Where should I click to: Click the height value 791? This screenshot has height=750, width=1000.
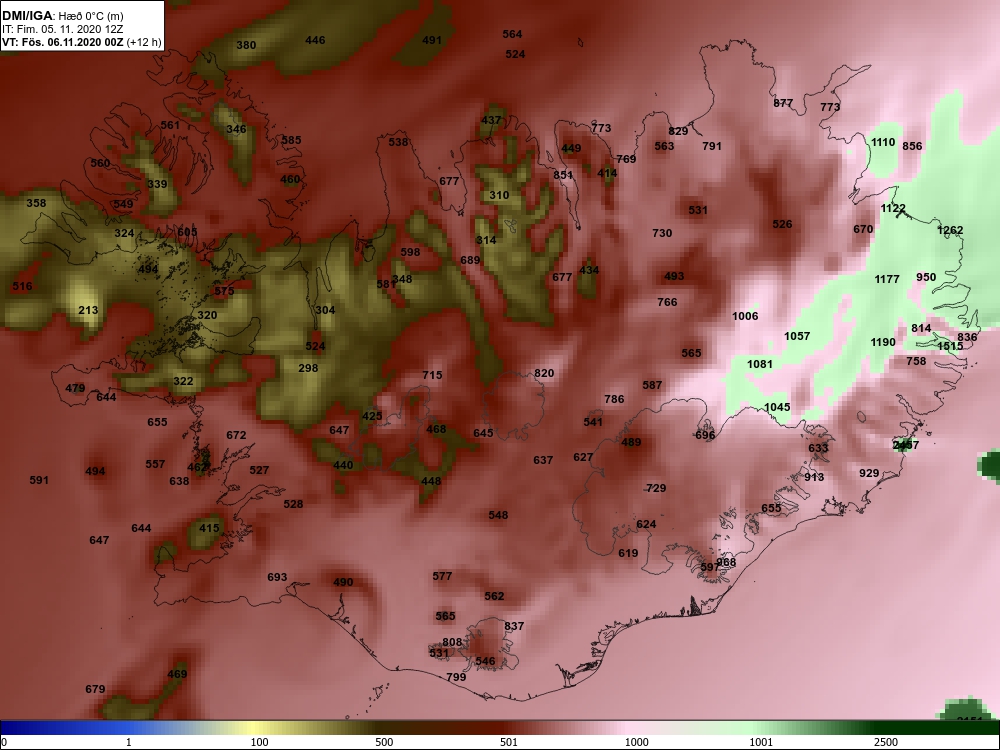click(712, 146)
